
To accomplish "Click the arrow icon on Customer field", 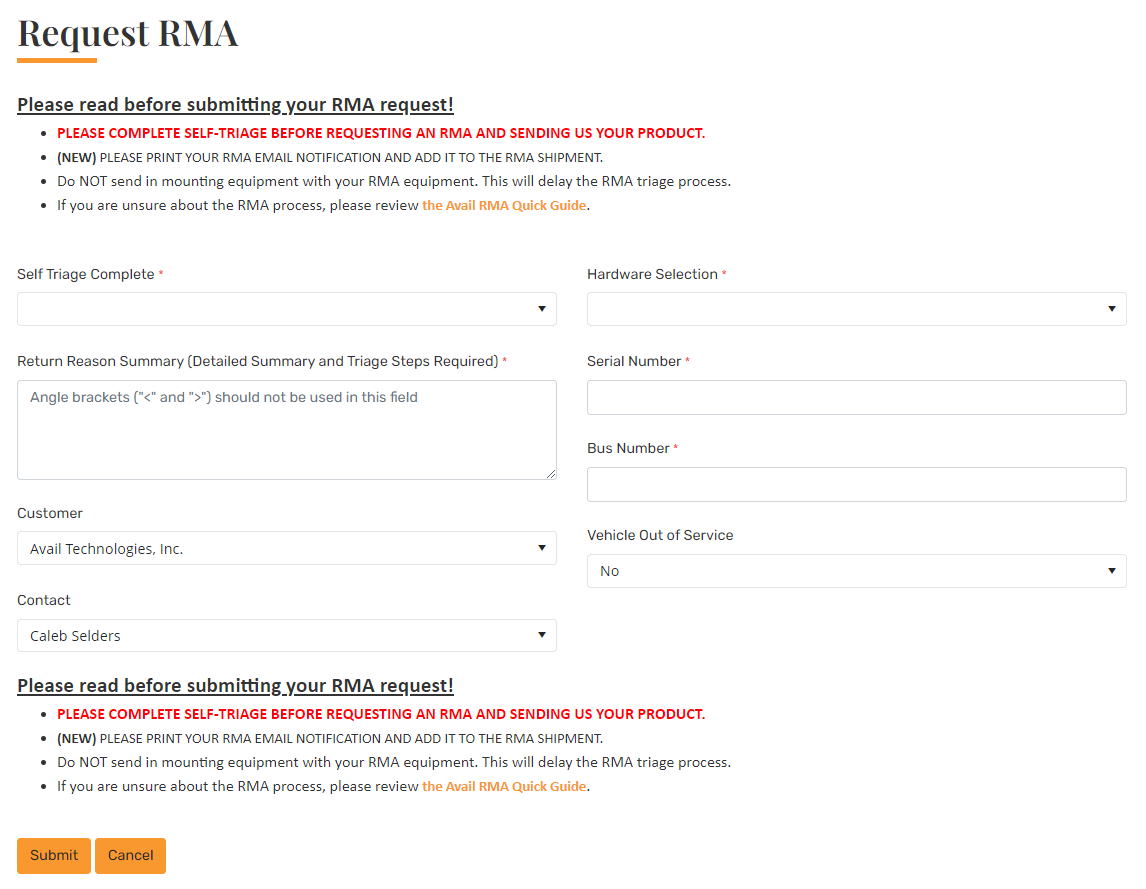I will pos(542,548).
